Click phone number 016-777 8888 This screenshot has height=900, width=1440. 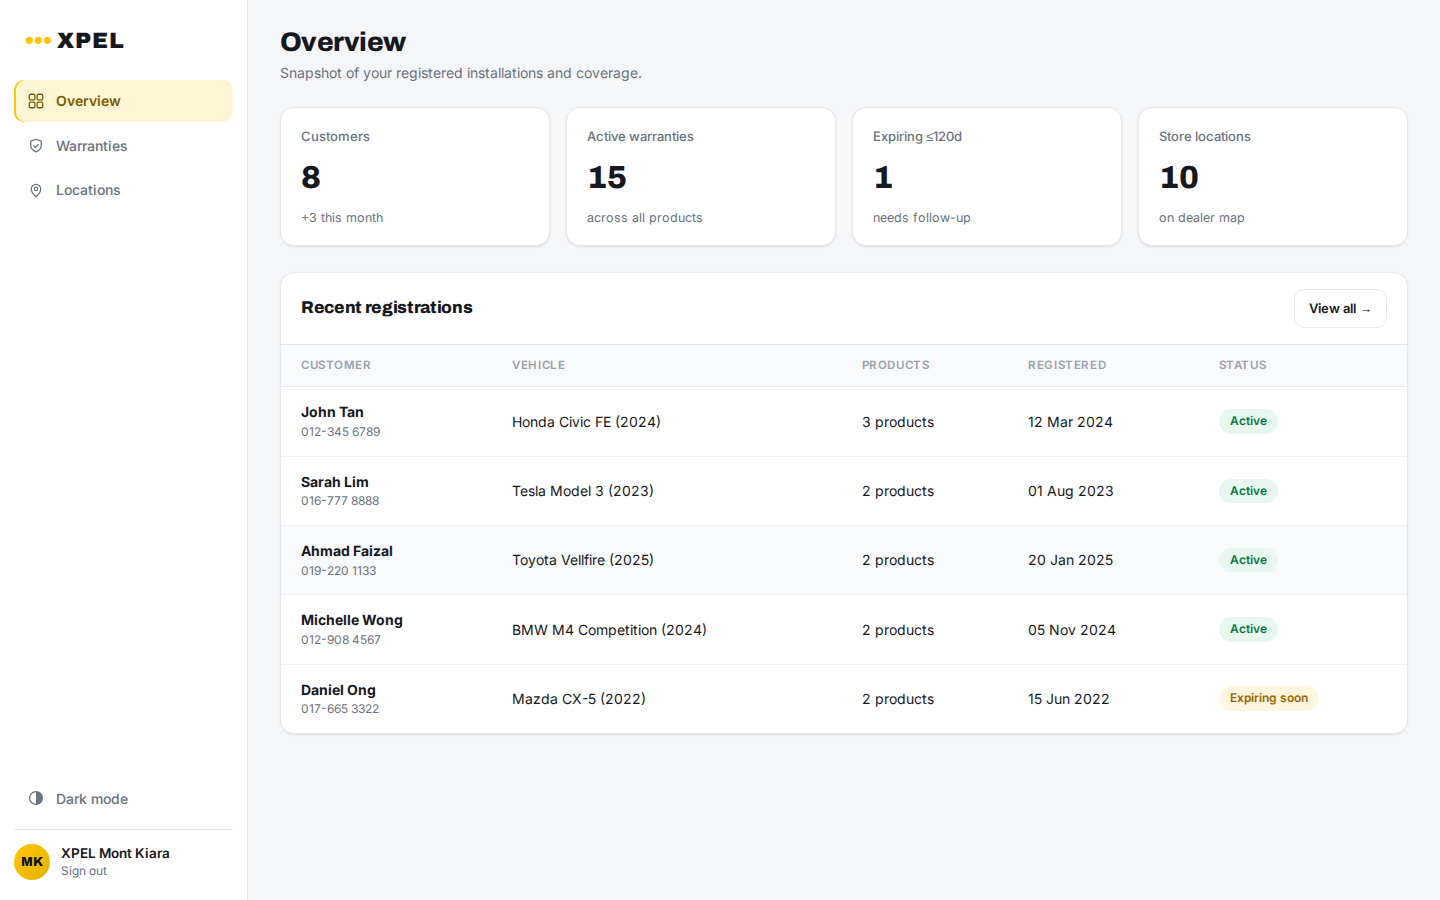point(340,501)
